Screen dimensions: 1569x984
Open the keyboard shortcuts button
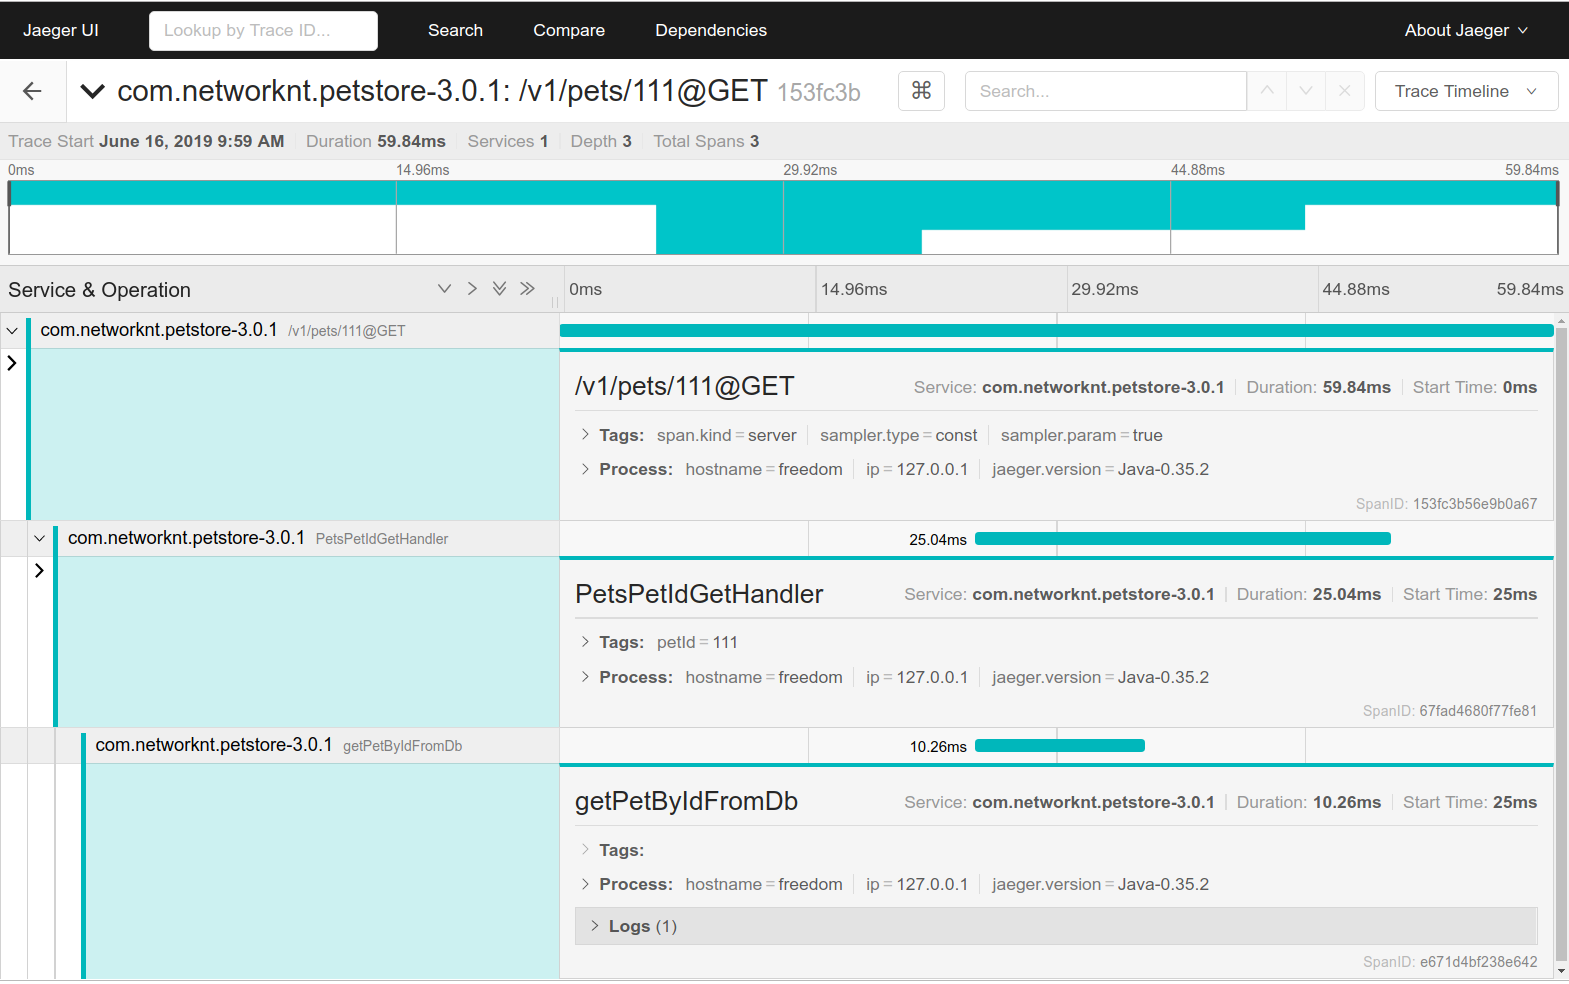pyautogui.click(x=921, y=91)
